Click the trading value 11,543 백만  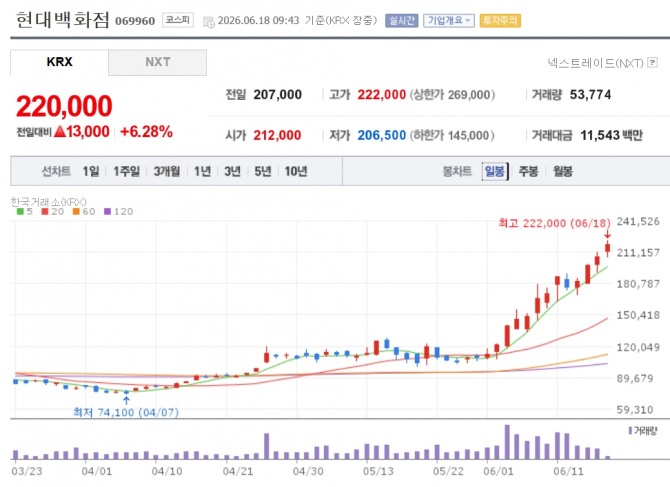(611, 135)
